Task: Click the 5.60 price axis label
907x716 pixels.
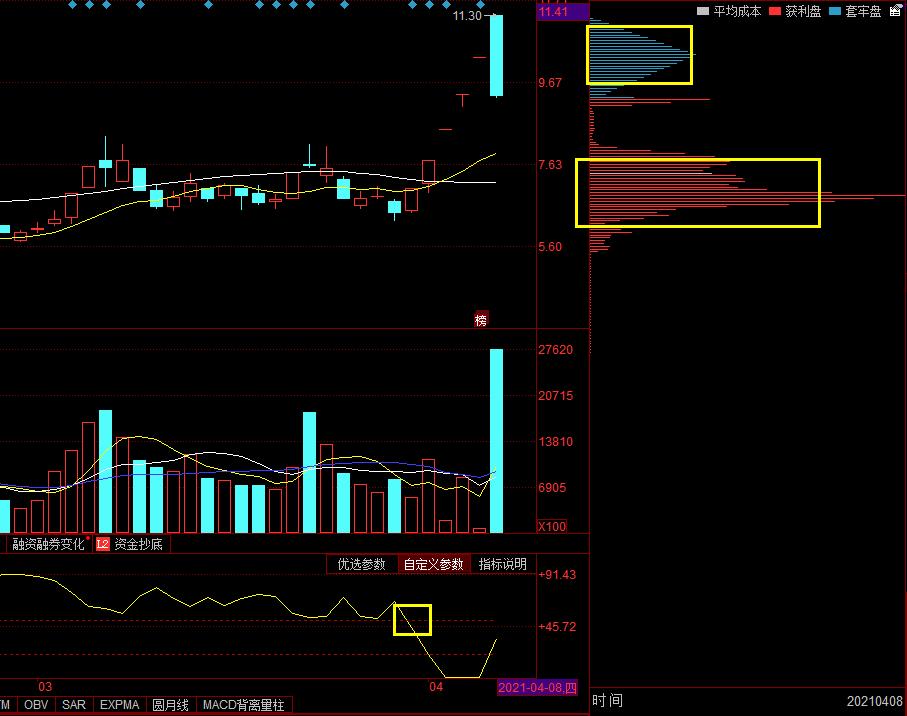Action: (550, 247)
